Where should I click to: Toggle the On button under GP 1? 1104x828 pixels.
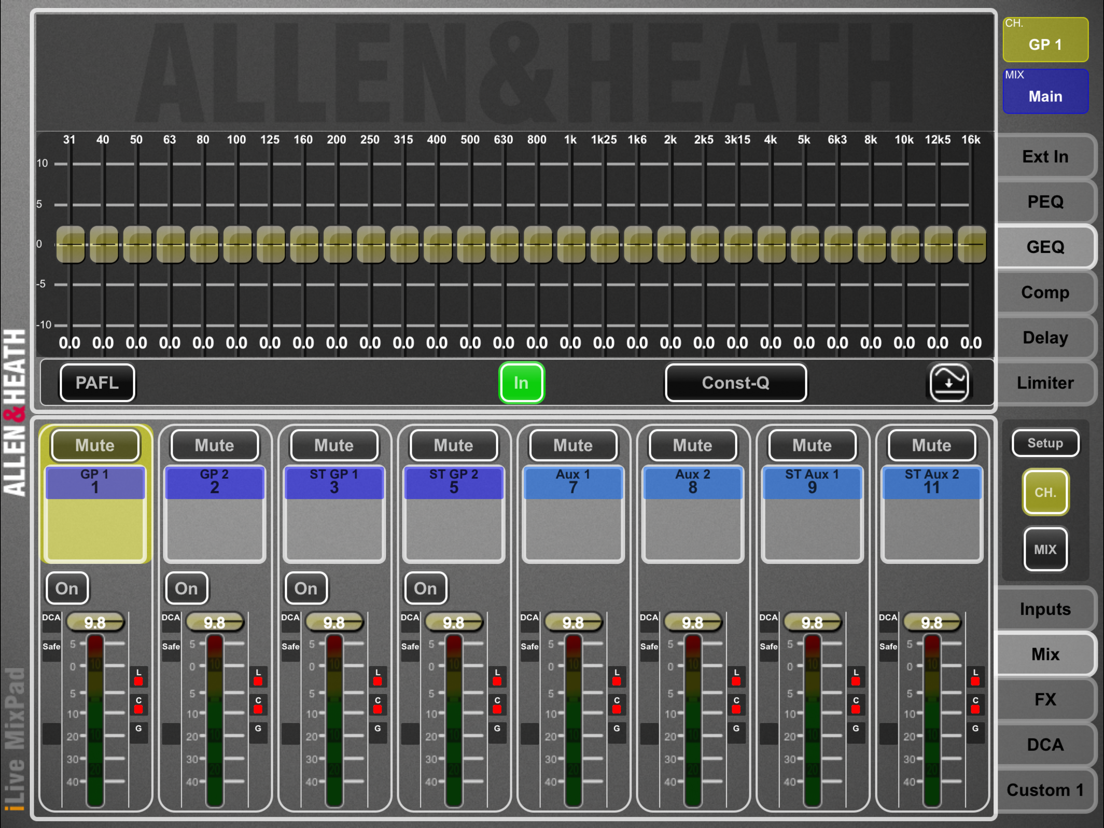point(67,588)
